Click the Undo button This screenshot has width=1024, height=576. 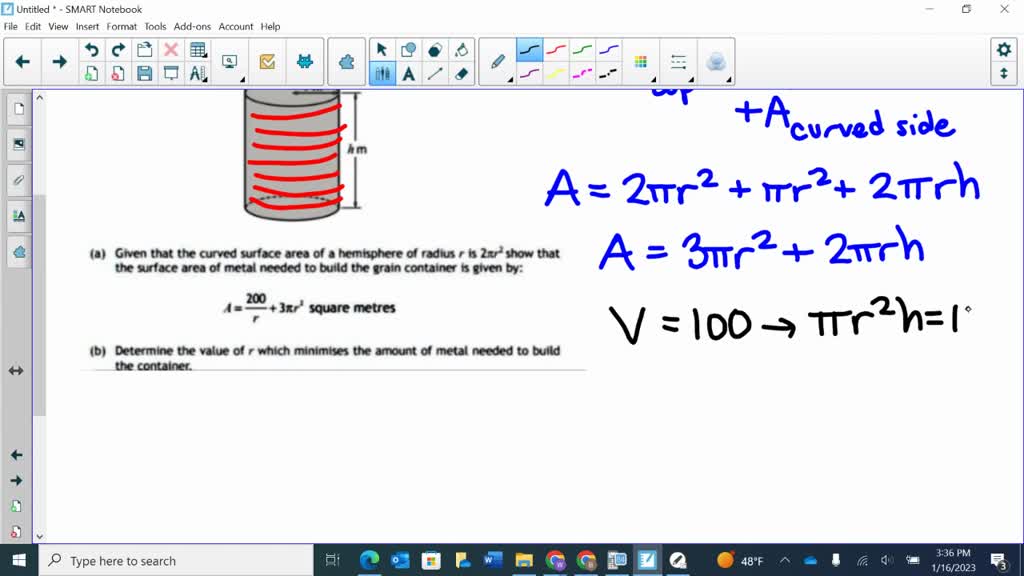[91, 49]
